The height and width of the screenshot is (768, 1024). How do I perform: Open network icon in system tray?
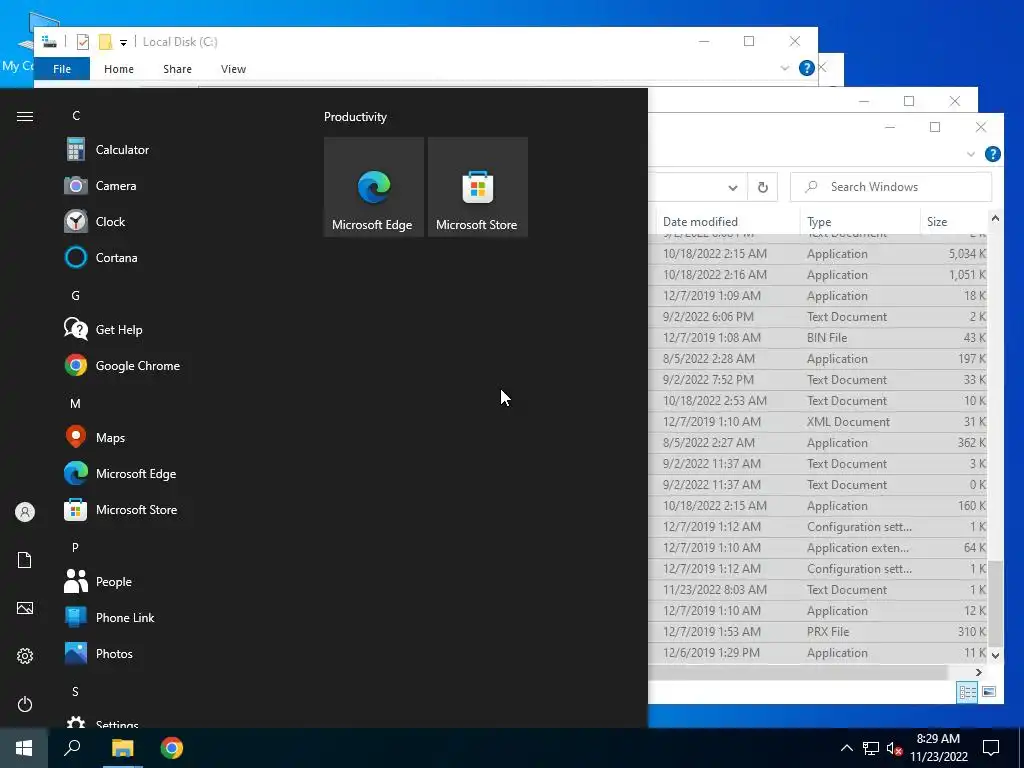click(x=871, y=748)
